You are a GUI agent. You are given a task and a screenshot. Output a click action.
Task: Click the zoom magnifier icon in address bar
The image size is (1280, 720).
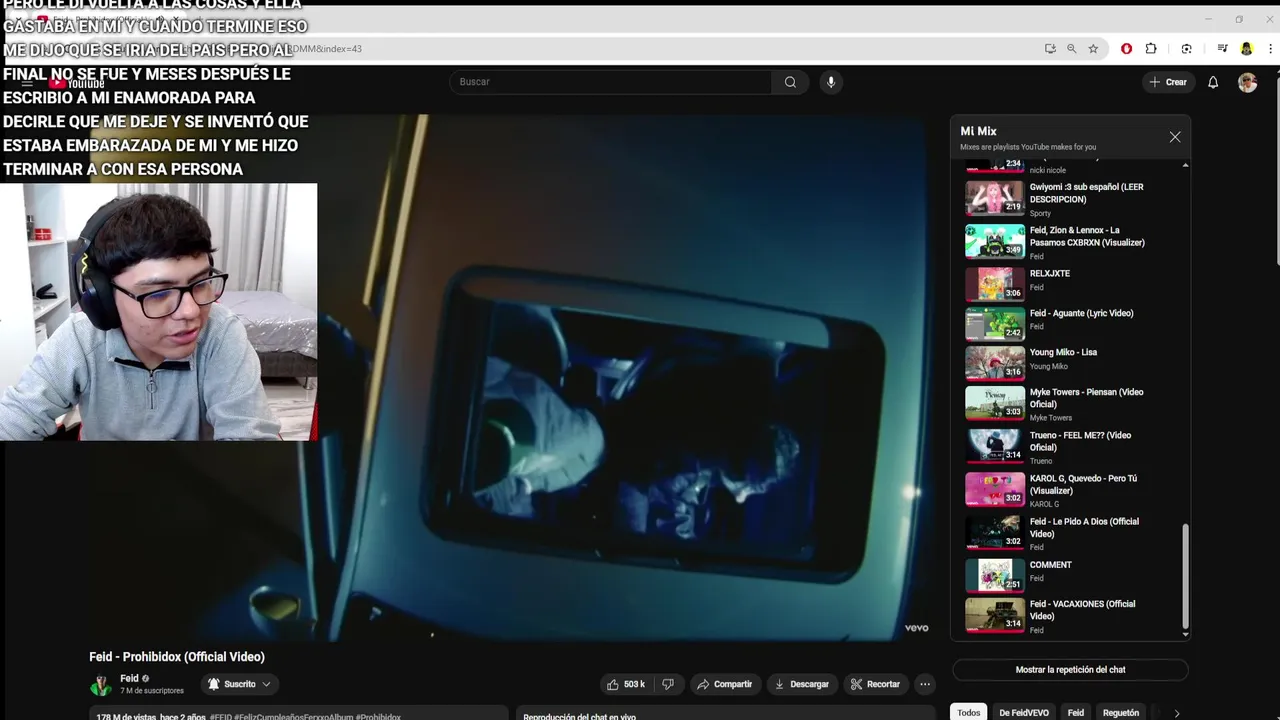click(x=1072, y=49)
